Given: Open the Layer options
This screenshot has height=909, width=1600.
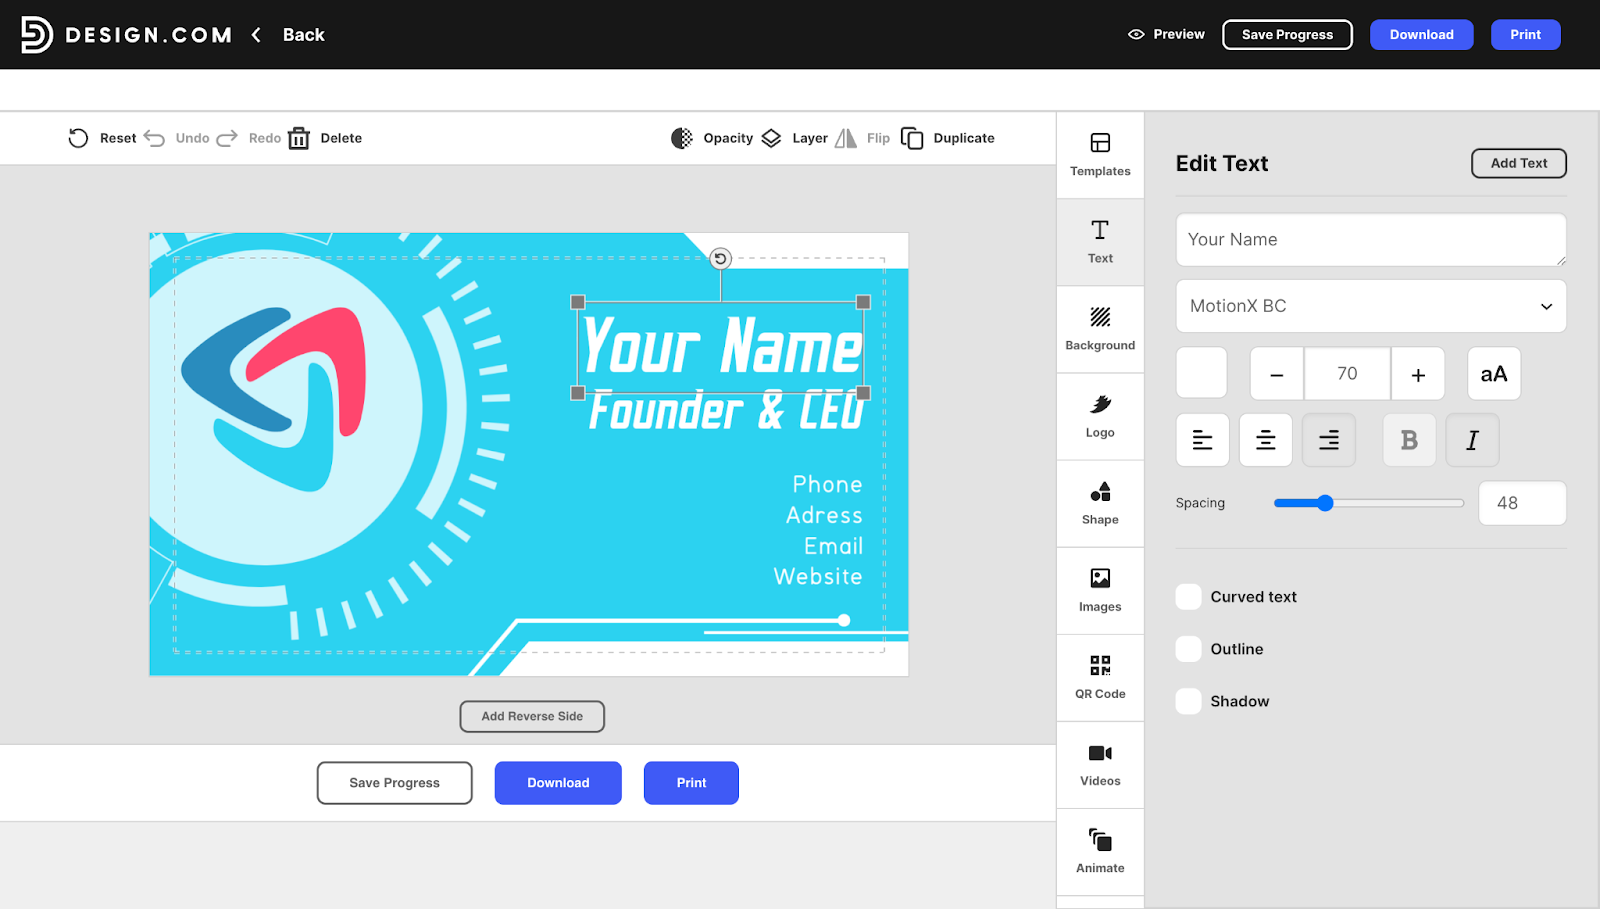Looking at the screenshot, I should click(x=771, y=138).
